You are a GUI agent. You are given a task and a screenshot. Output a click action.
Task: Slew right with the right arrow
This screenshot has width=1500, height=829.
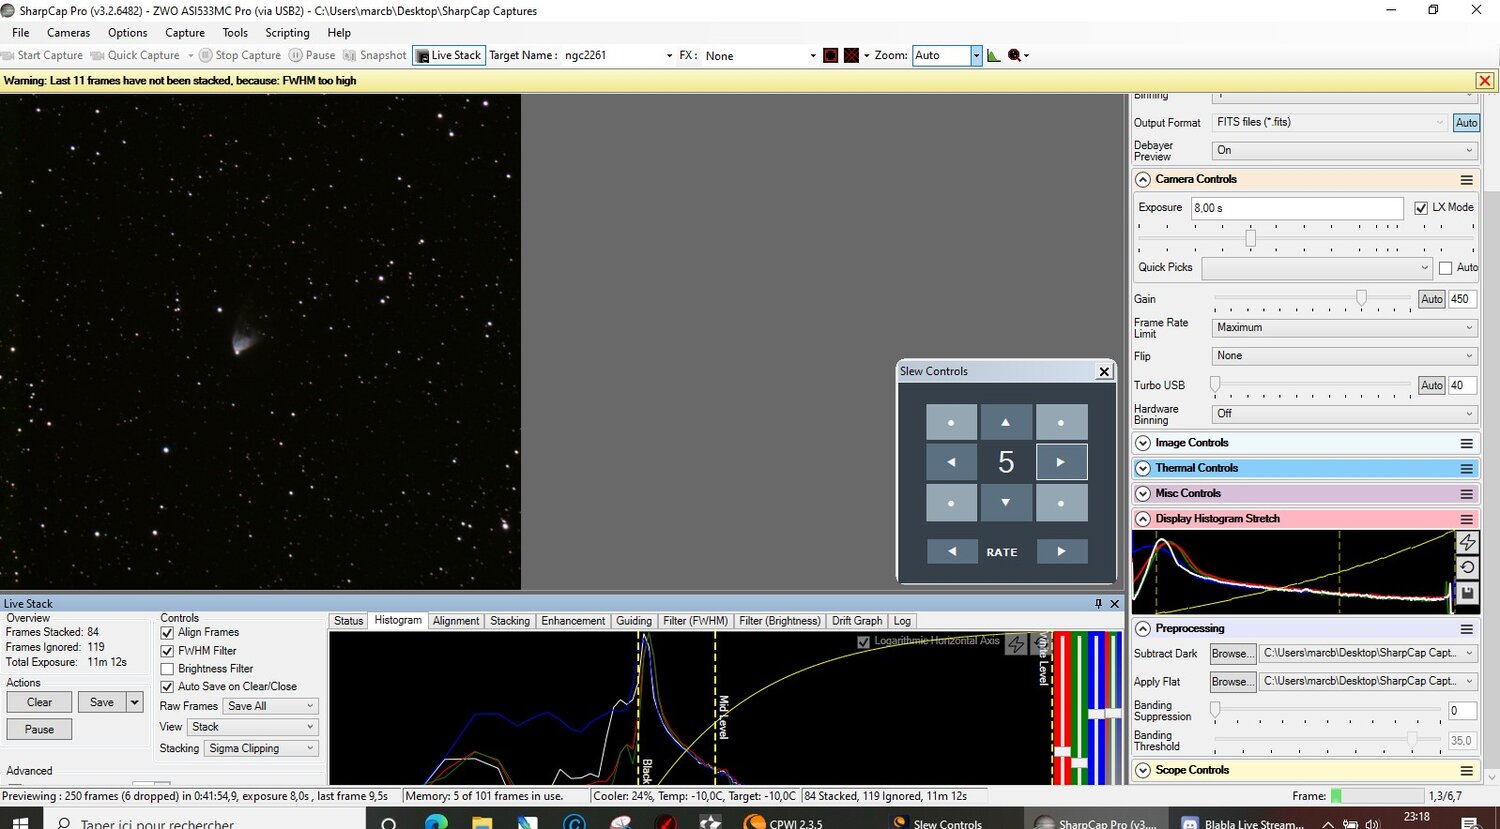pyautogui.click(x=1061, y=462)
